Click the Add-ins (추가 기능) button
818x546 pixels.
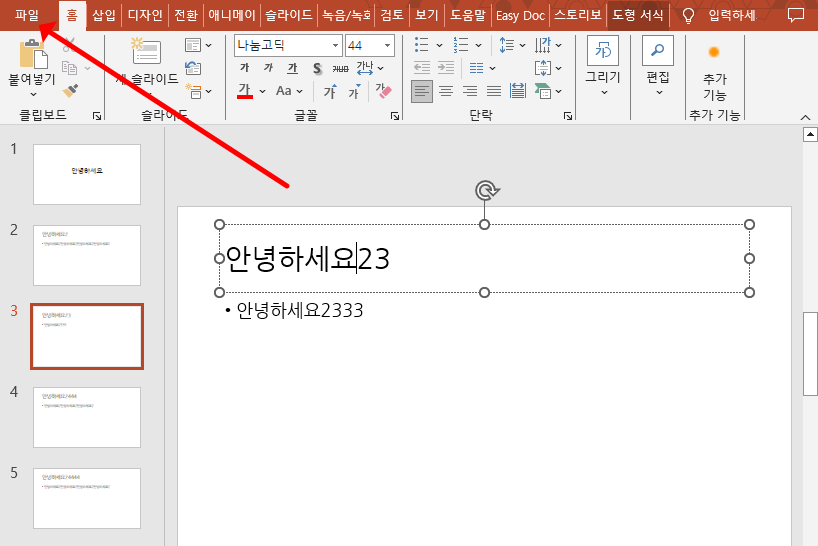click(714, 73)
